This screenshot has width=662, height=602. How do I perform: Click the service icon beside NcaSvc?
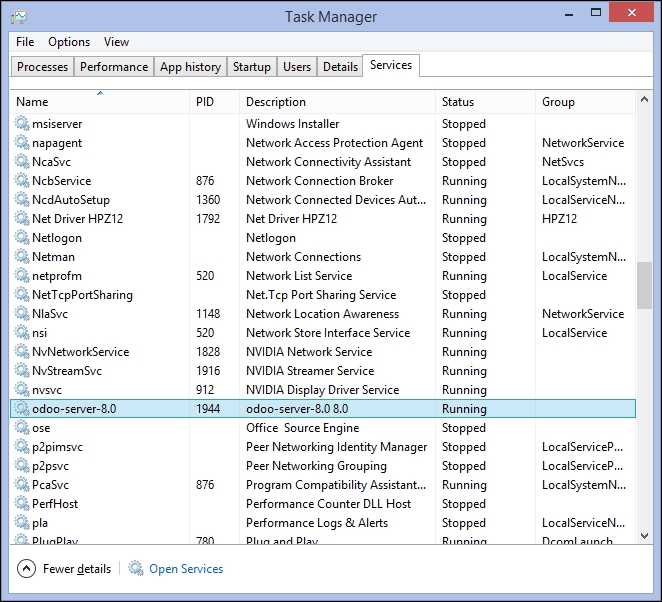[x=22, y=161]
